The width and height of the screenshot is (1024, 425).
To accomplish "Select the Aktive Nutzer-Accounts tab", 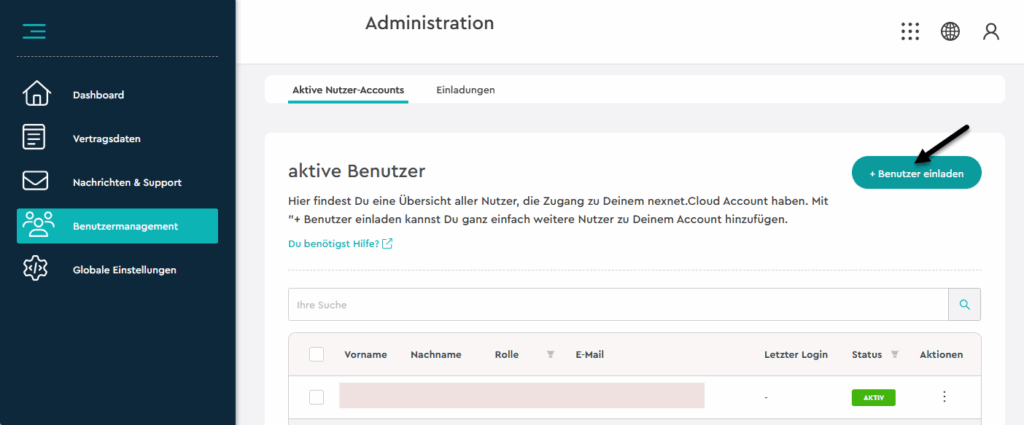I will click(348, 90).
